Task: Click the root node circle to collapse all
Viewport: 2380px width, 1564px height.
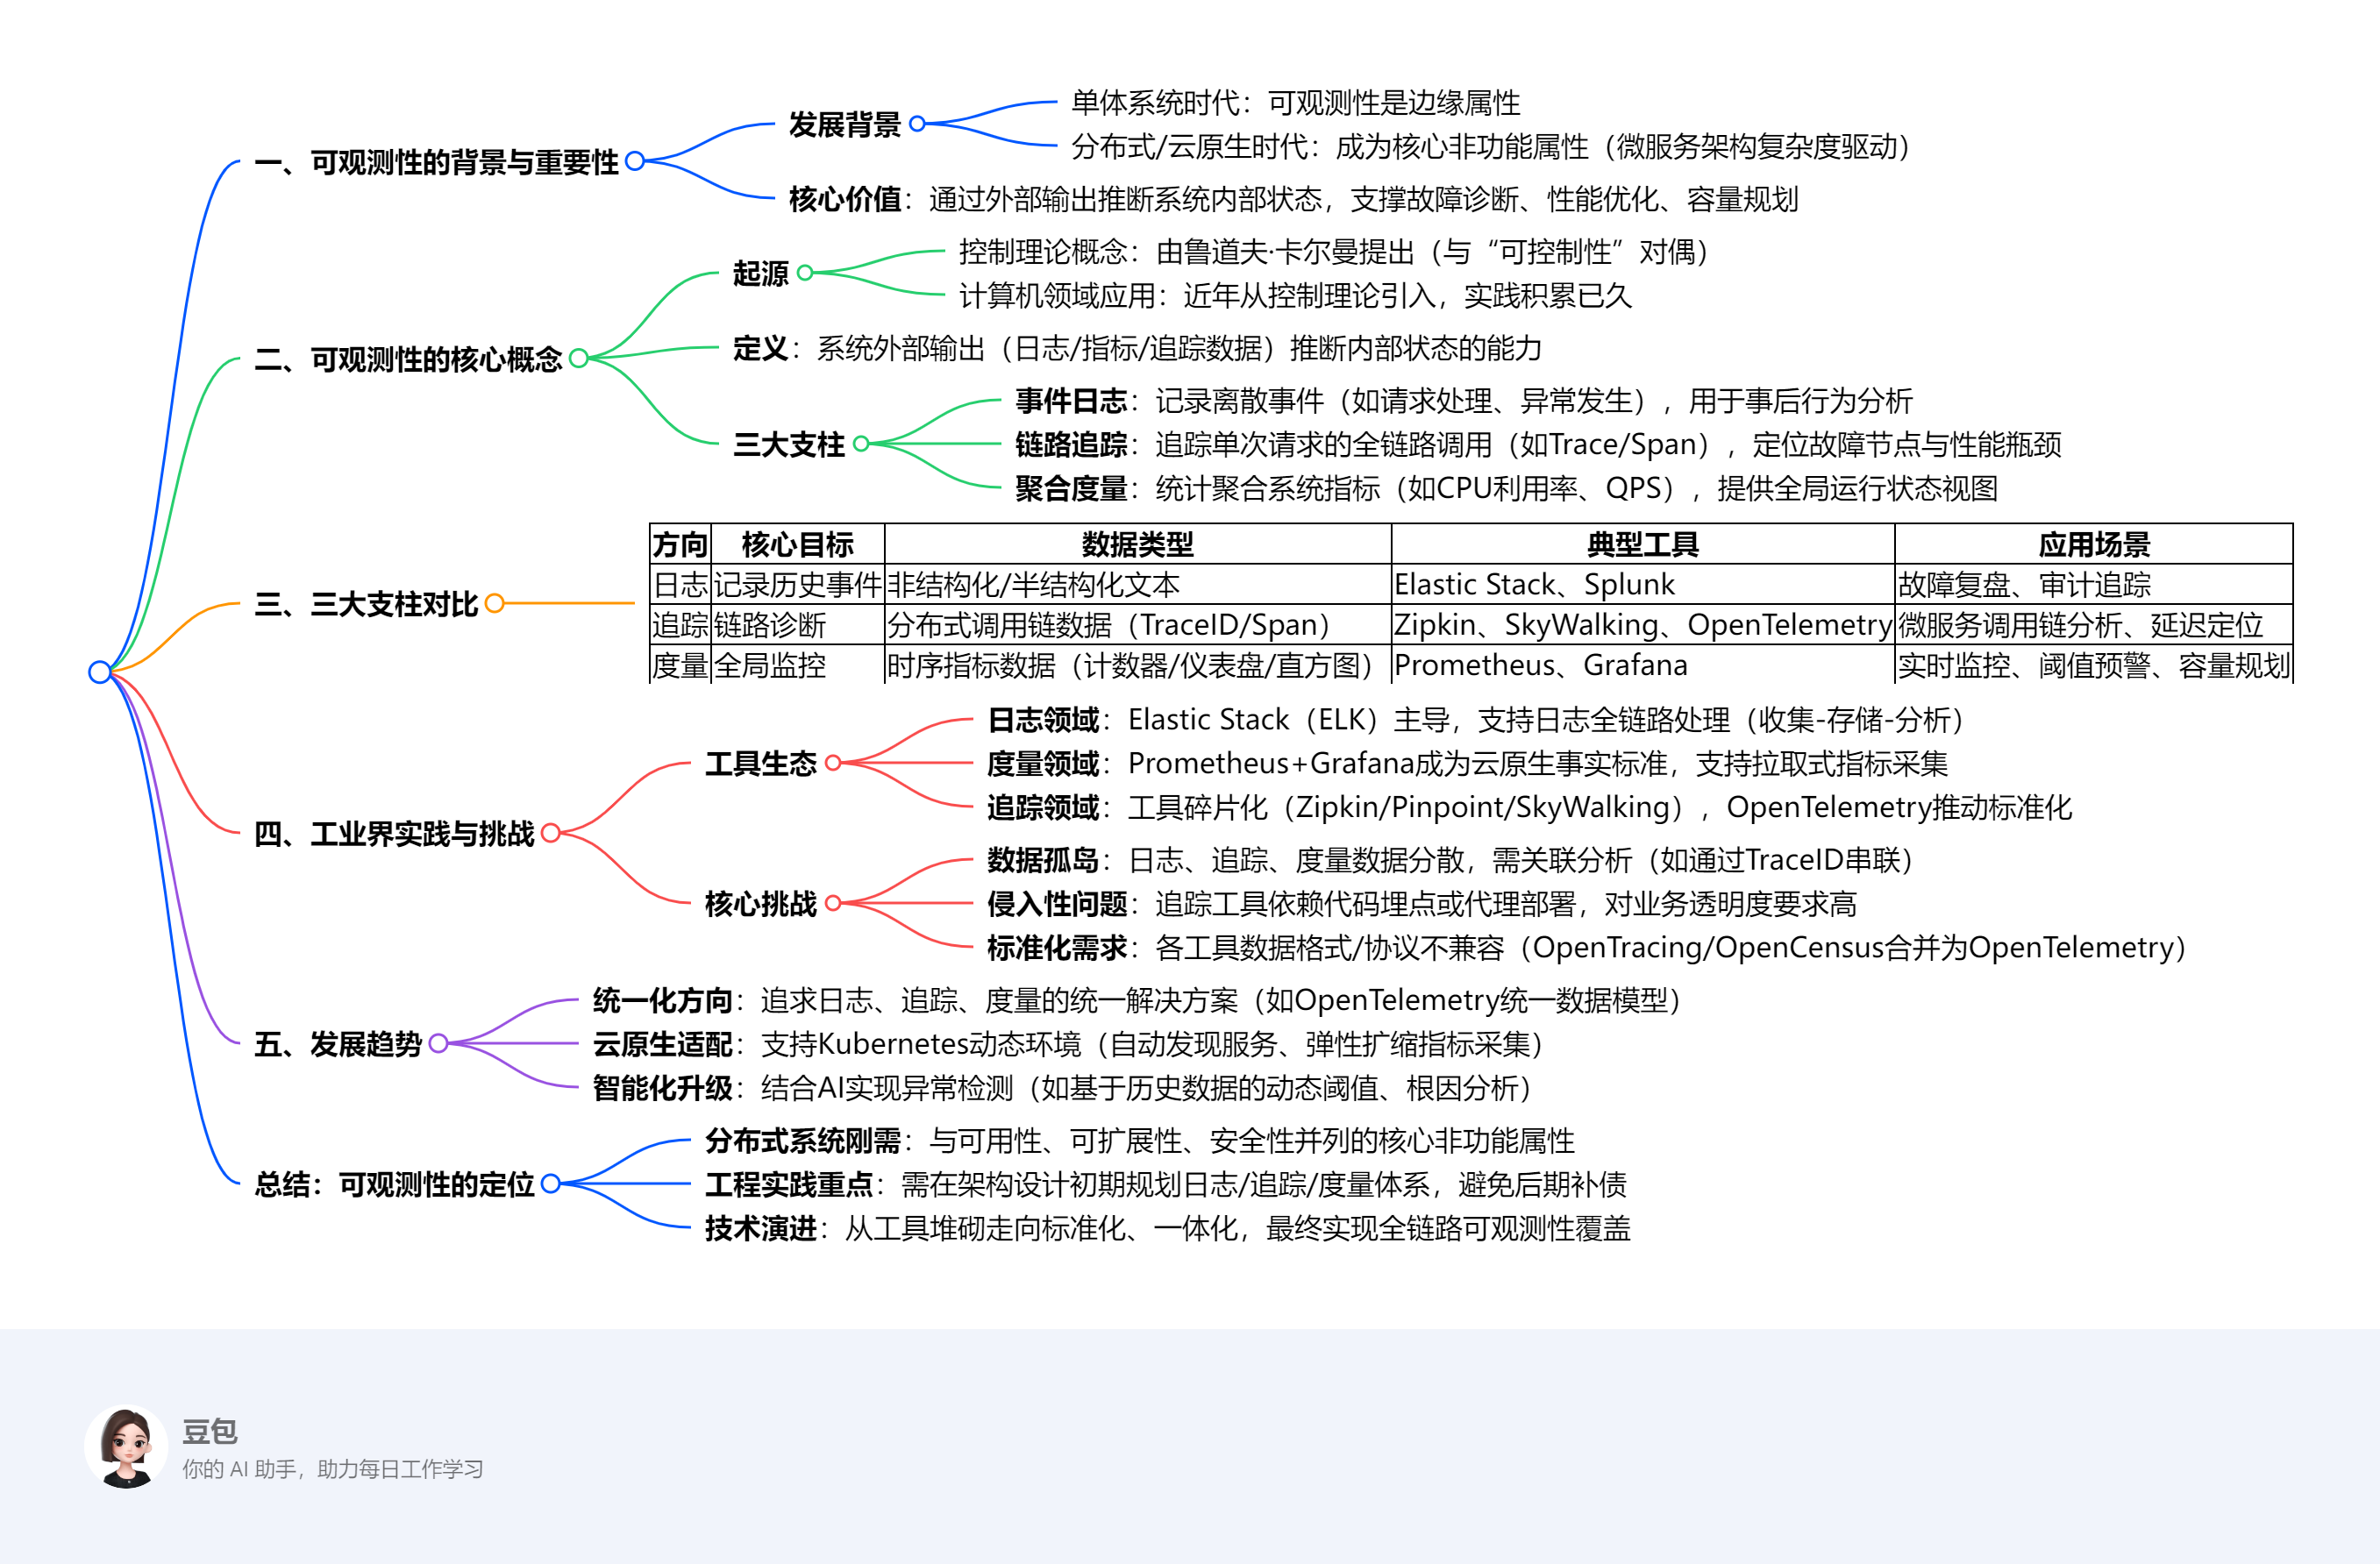Action: [100, 671]
